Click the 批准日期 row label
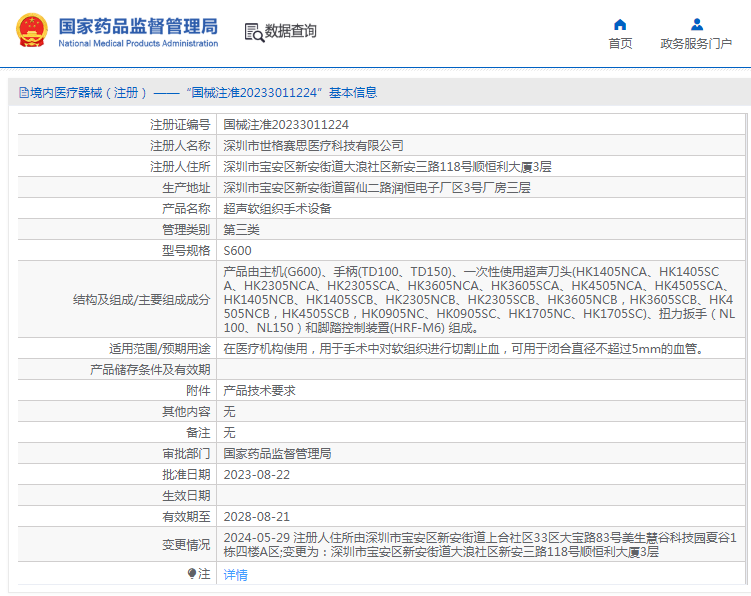 186,475
